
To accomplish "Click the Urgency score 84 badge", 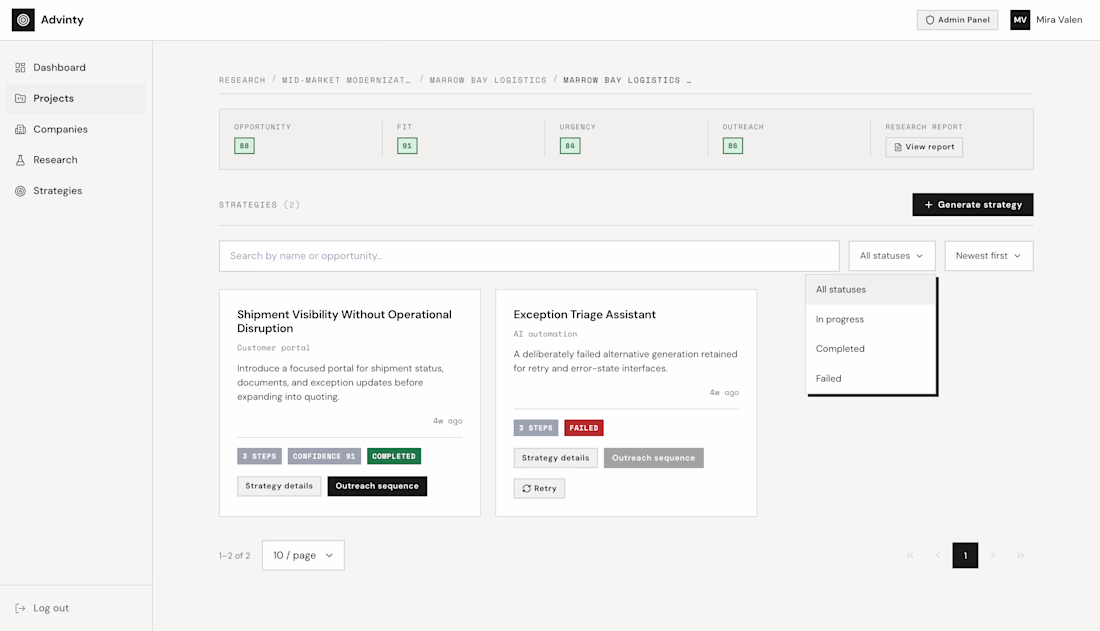I will coord(570,146).
